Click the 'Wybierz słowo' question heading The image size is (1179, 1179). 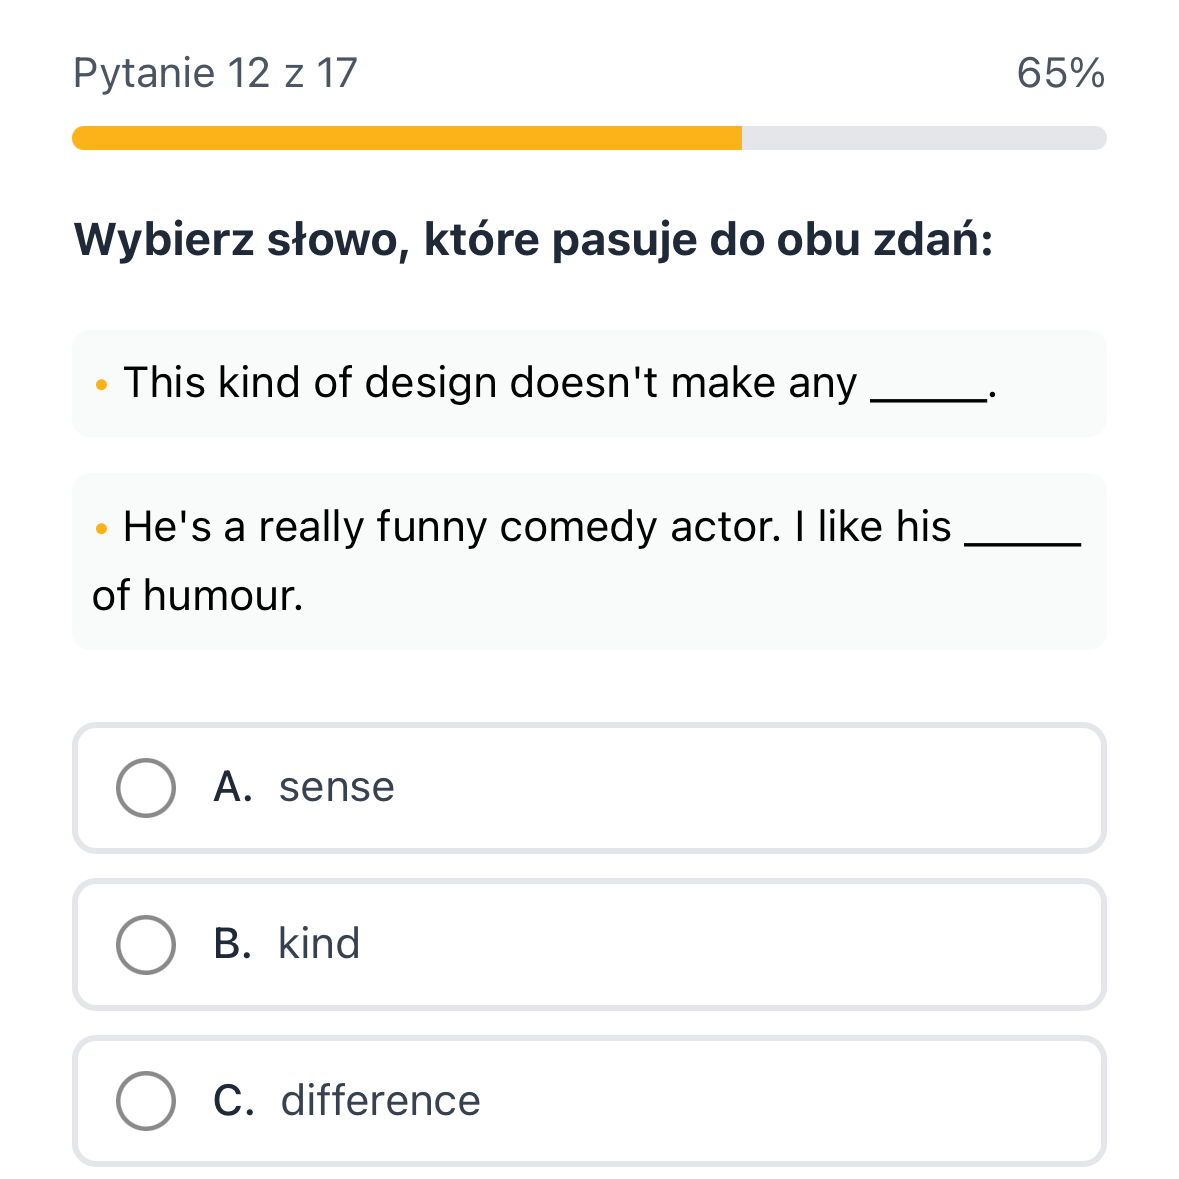pos(533,240)
